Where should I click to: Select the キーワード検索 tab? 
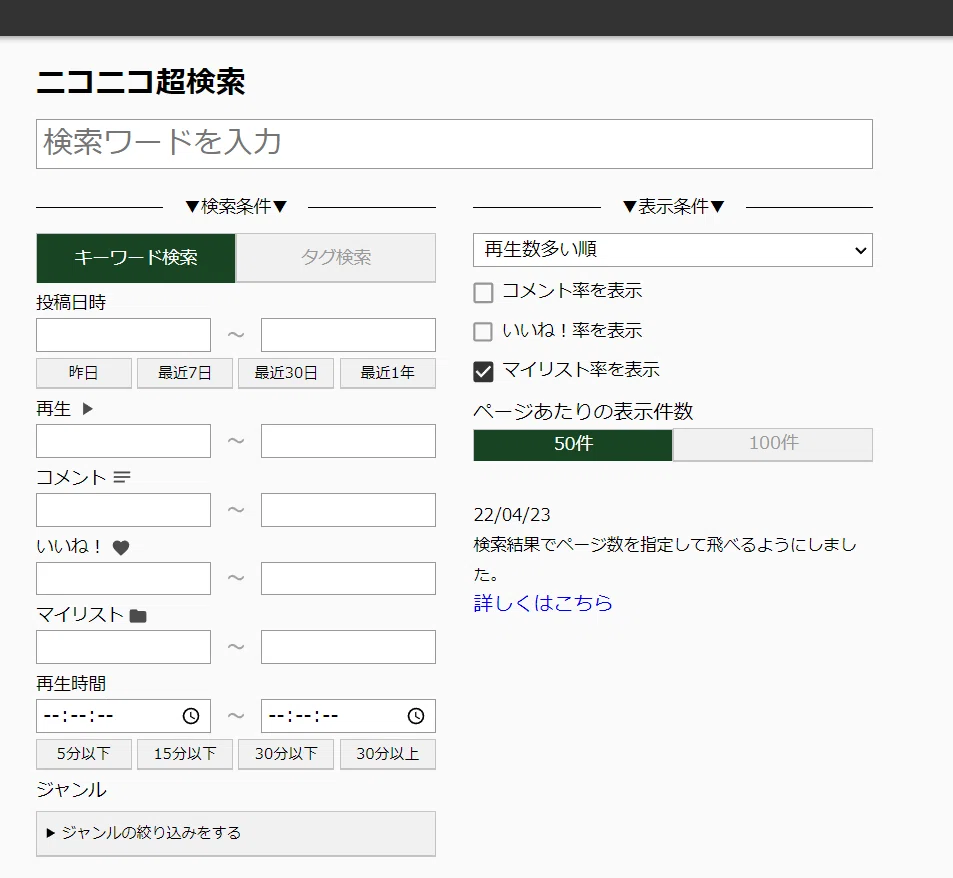coord(136,258)
